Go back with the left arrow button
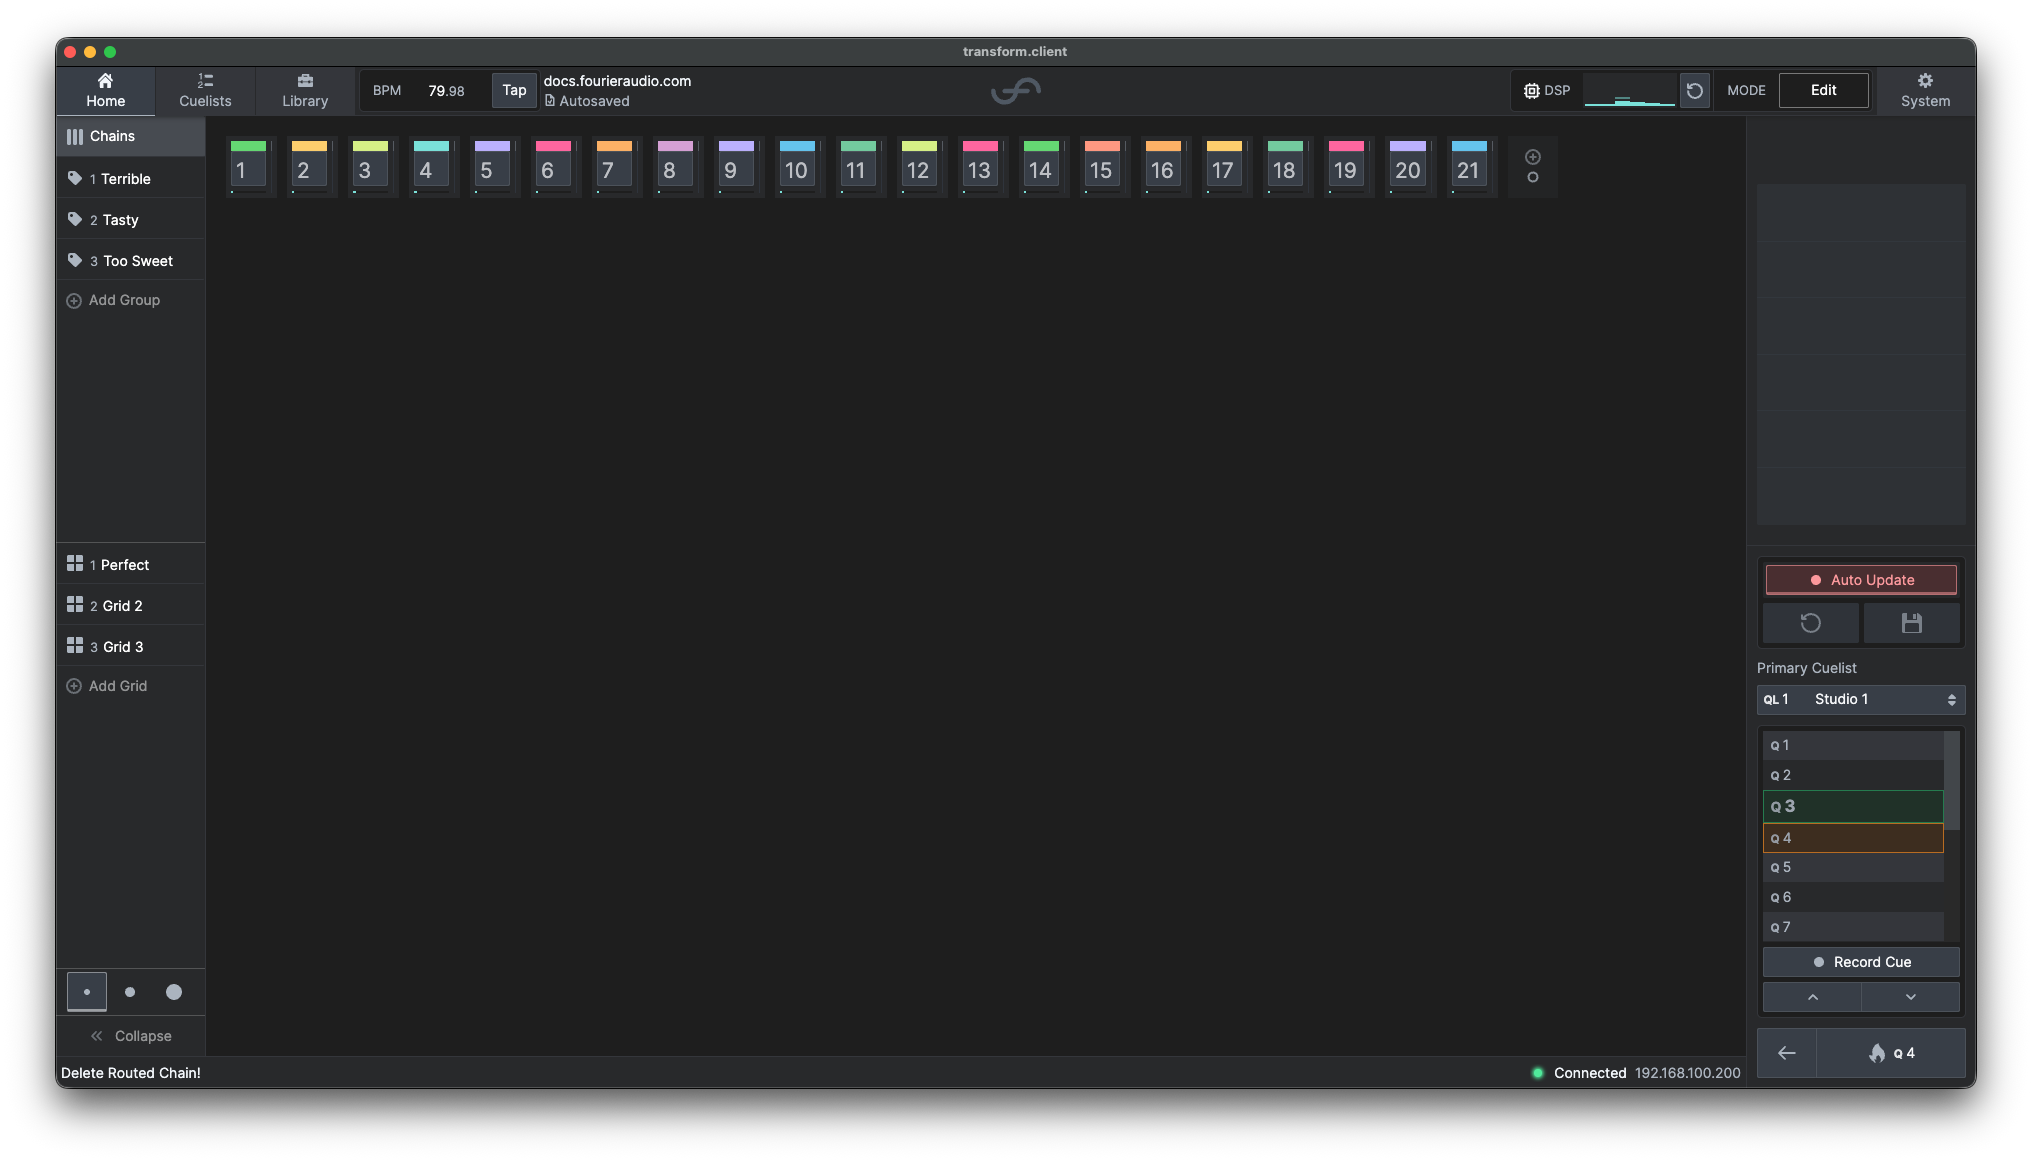Screen dimensions: 2032x1162 (1786, 1053)
